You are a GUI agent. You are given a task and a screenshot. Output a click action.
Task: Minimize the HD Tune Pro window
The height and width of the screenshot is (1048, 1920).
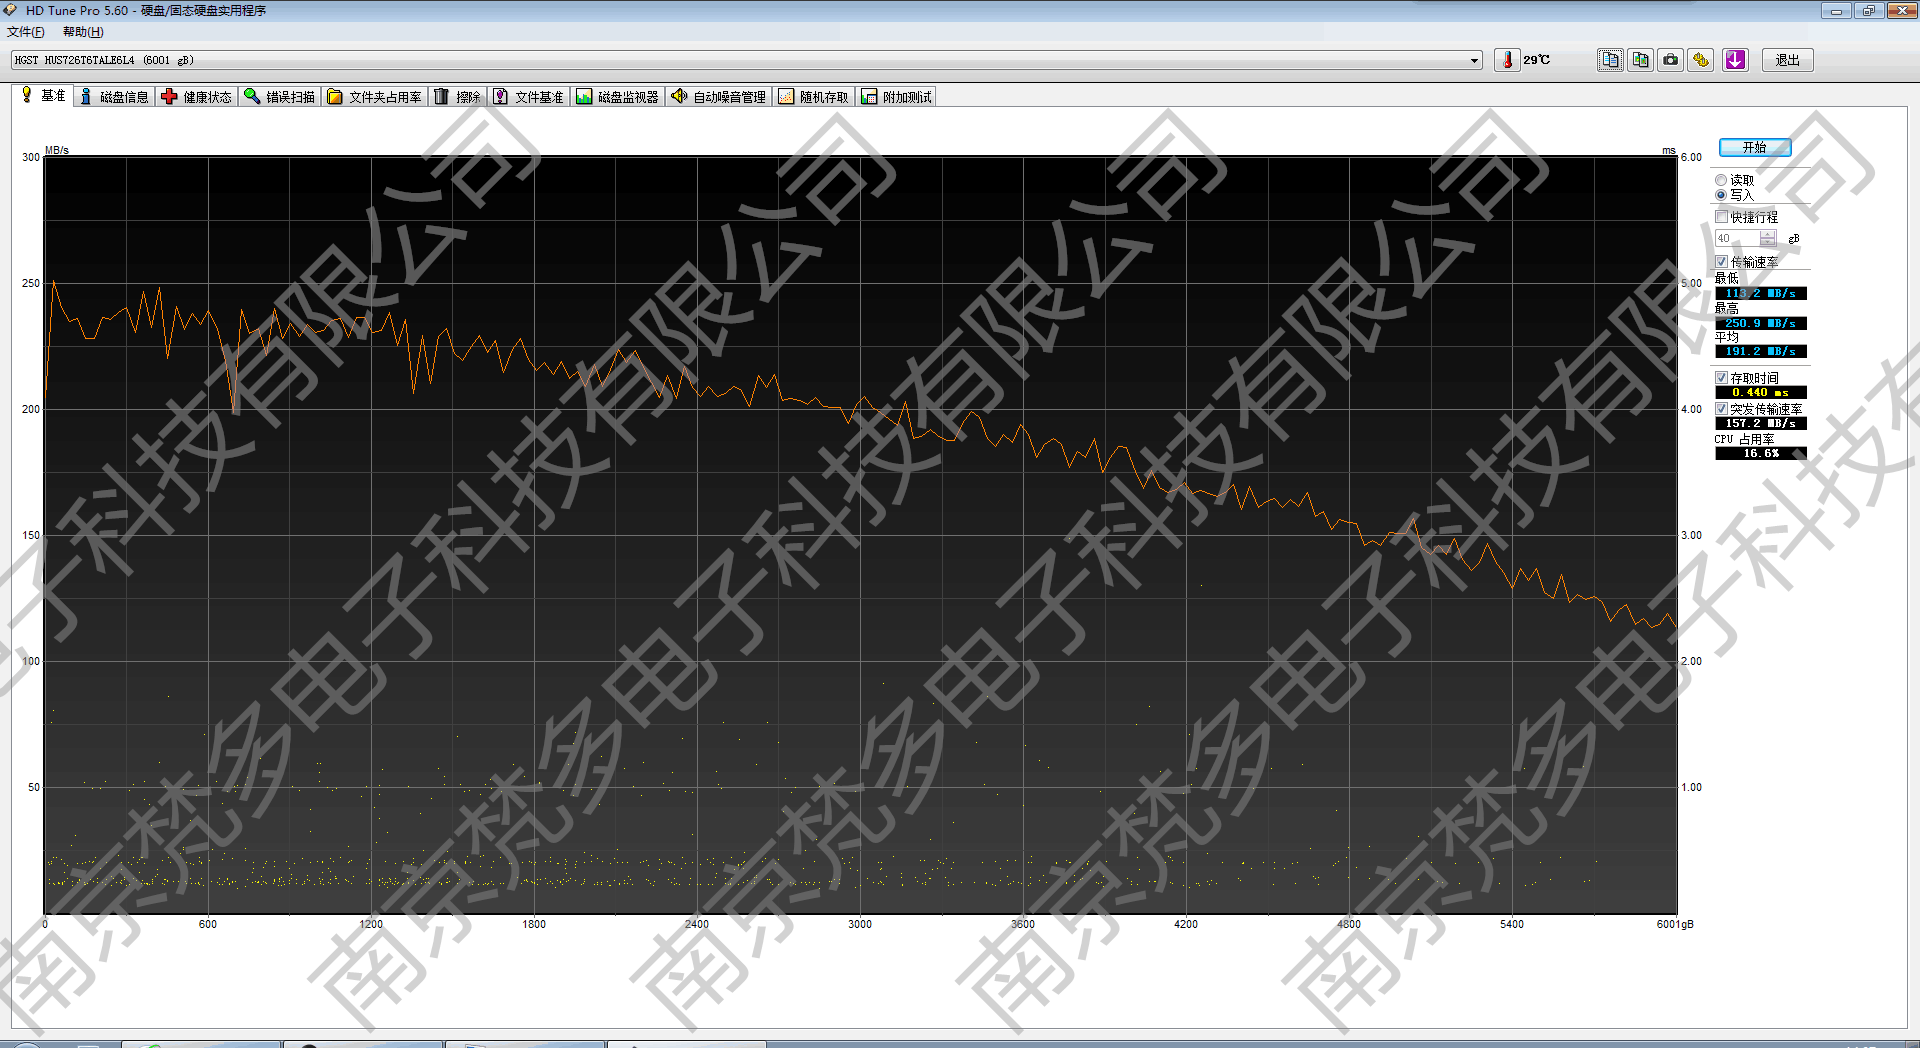click(1836, 10)
